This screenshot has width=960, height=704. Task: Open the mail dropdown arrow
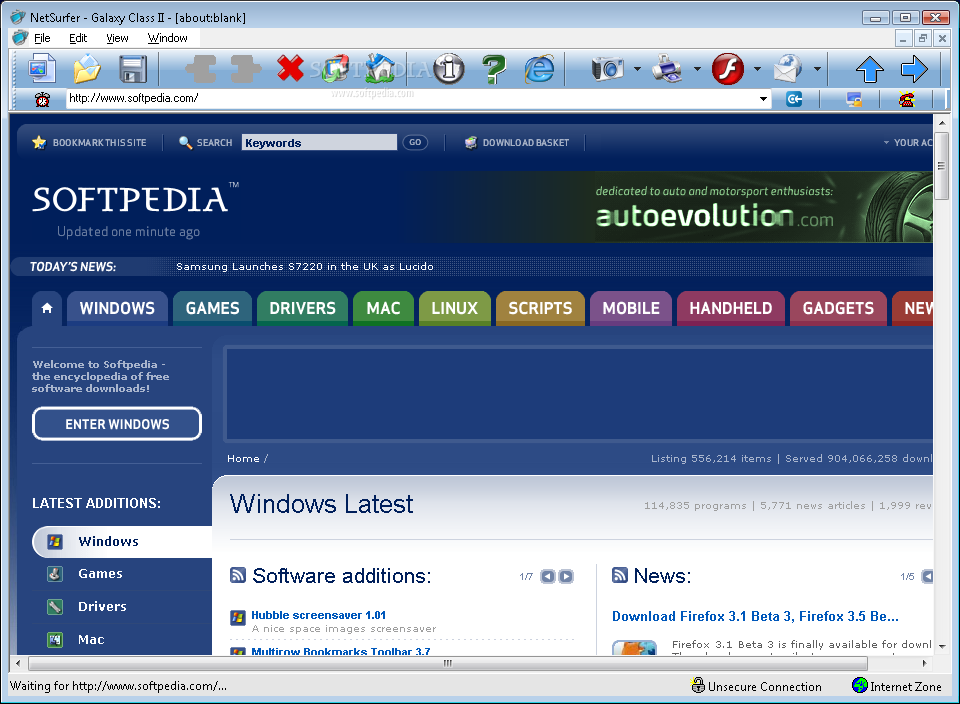tap(817, 69)
